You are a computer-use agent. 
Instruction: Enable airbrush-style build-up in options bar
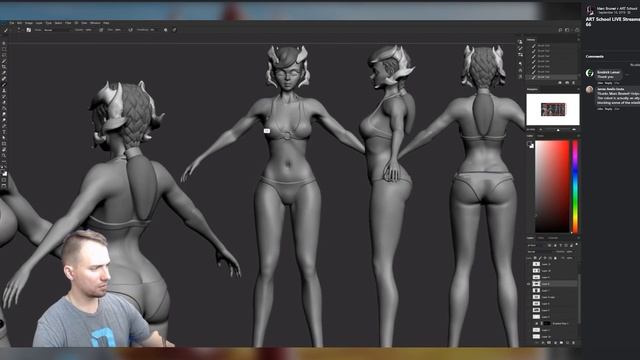point(130,30)
